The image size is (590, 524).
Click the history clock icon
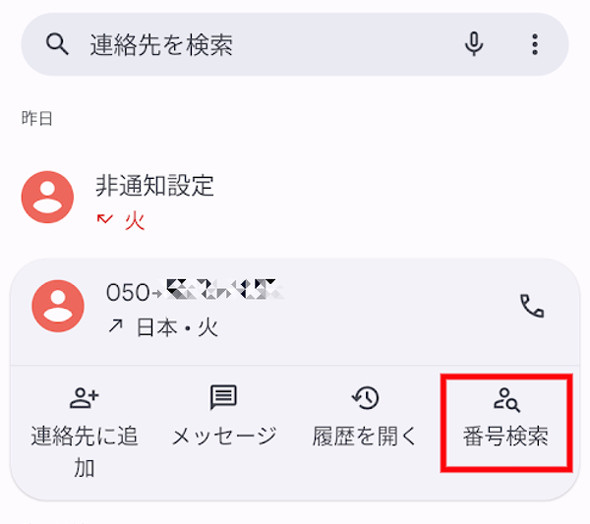[365, 398]
